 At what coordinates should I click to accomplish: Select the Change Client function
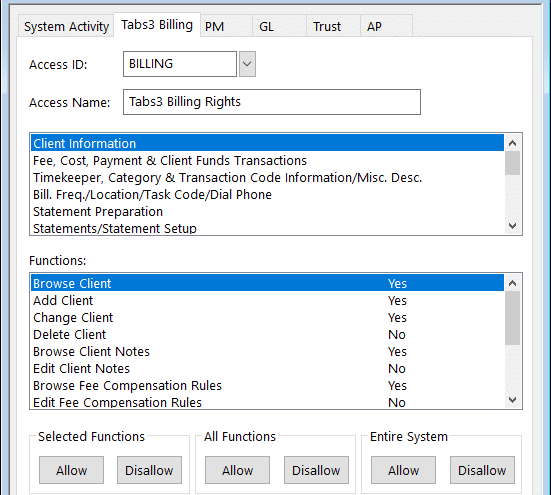coord(267,318)
